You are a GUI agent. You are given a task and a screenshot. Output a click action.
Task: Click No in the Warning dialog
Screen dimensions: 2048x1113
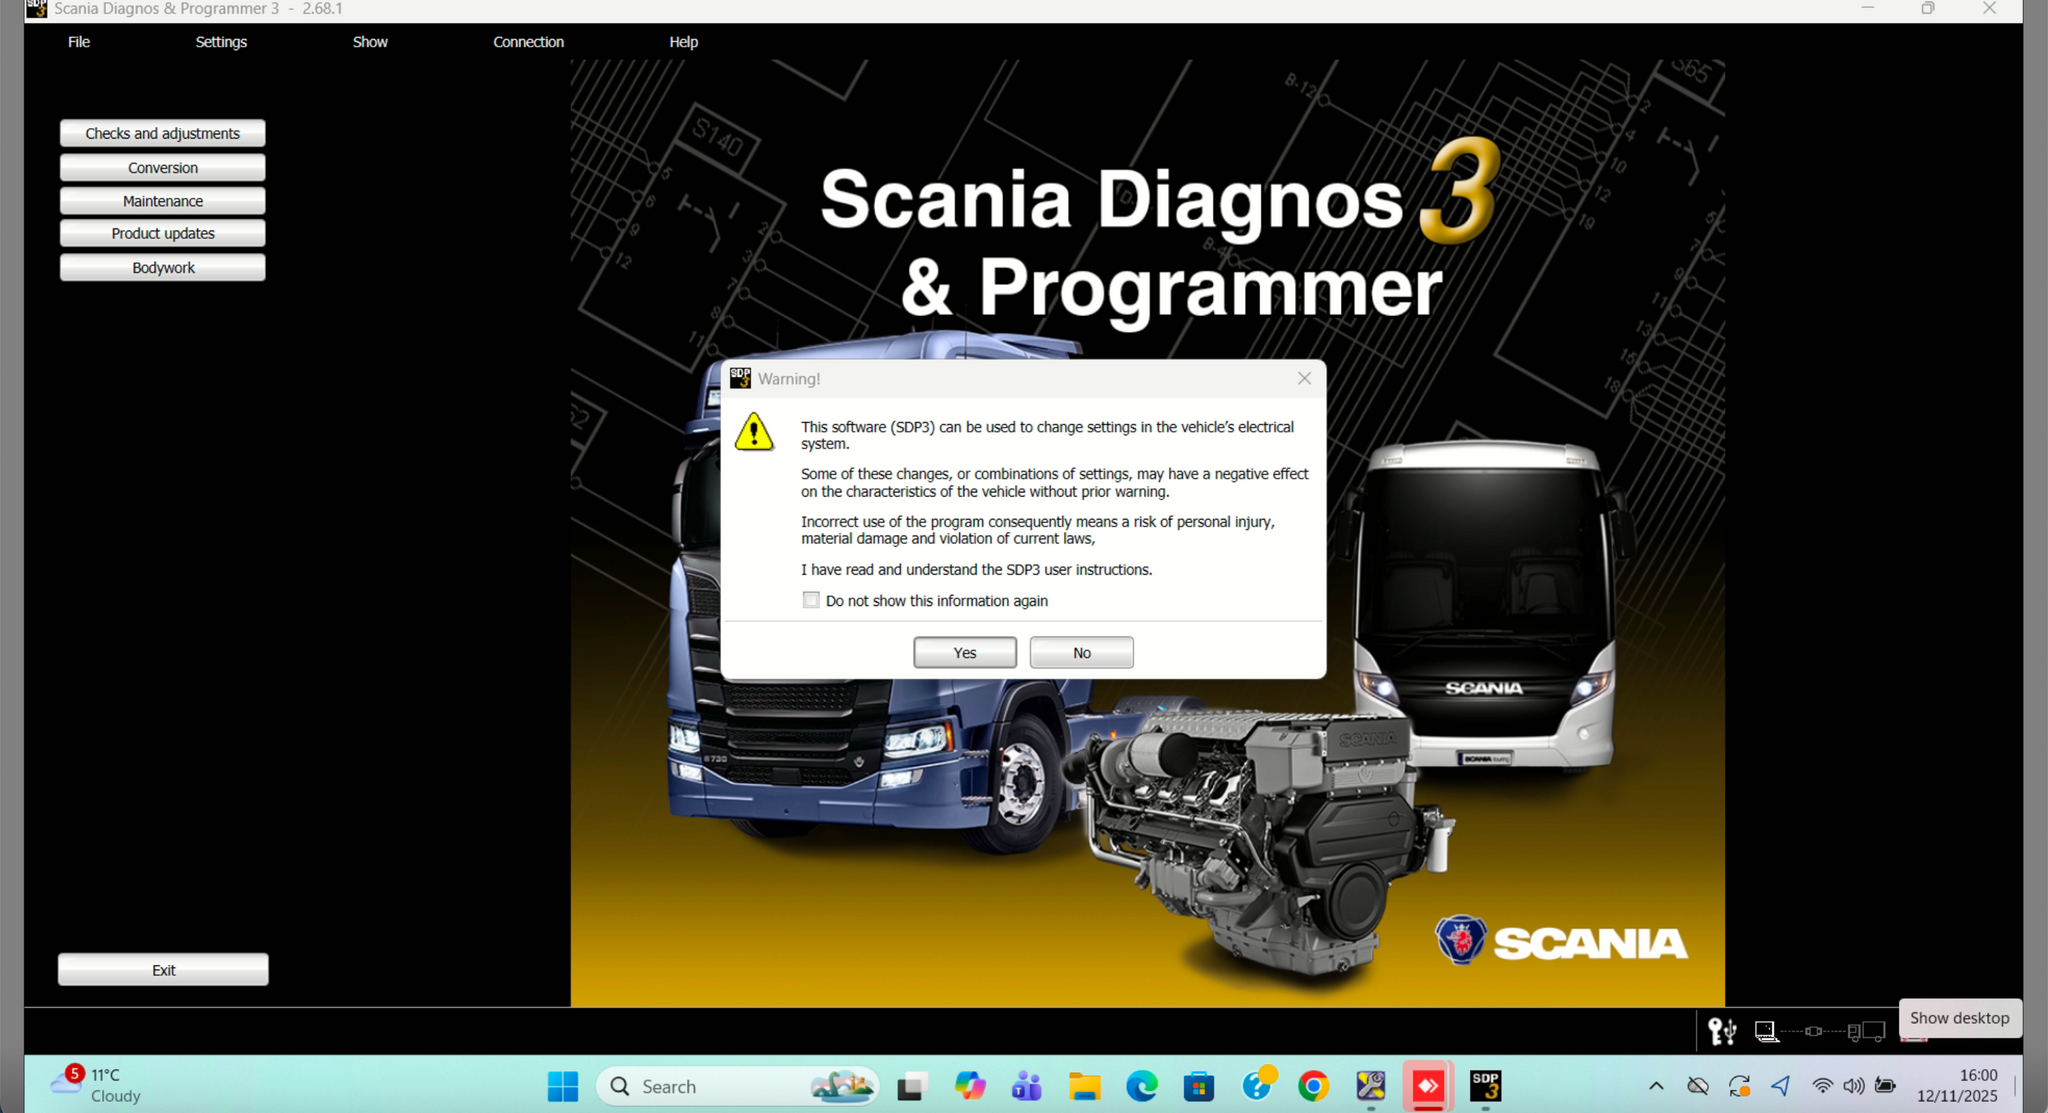tap(1081, 652)
